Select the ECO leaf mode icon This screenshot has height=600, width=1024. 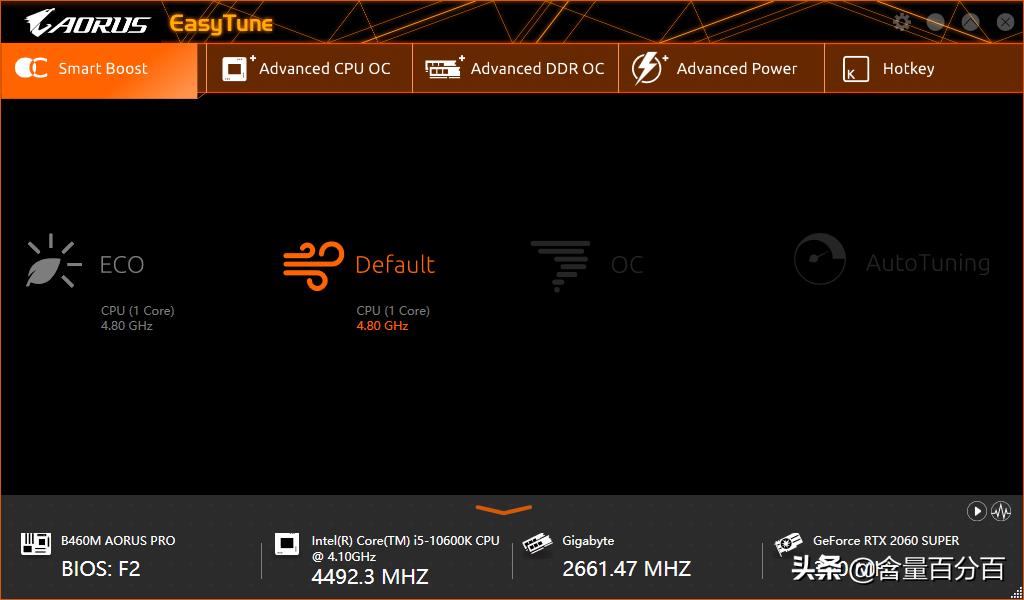(x=54, y=261)
